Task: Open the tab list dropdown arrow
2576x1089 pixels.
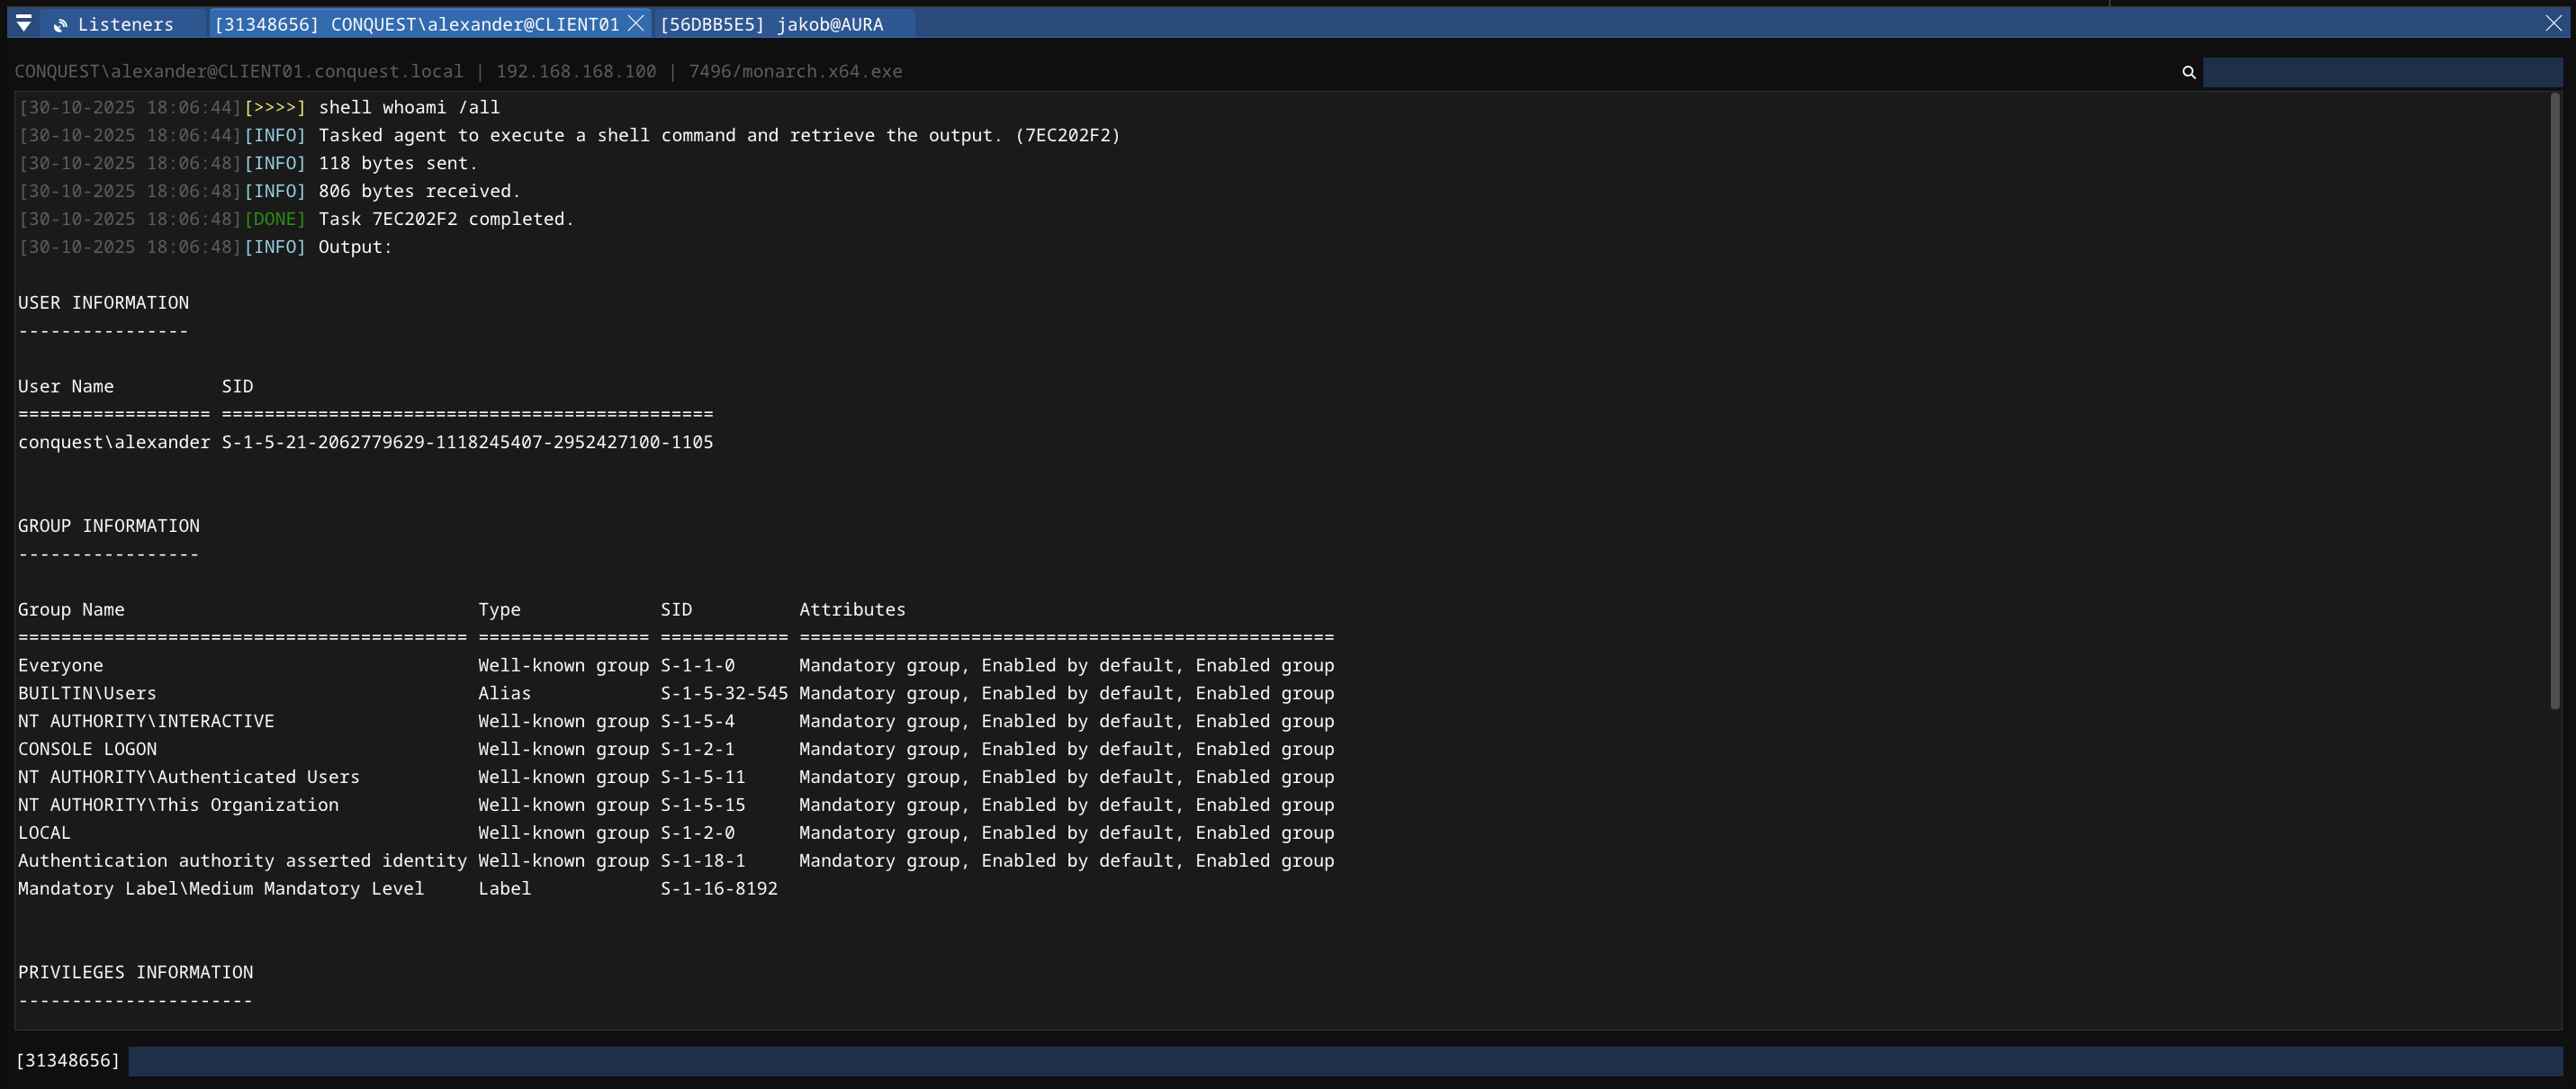Action: 23,23
